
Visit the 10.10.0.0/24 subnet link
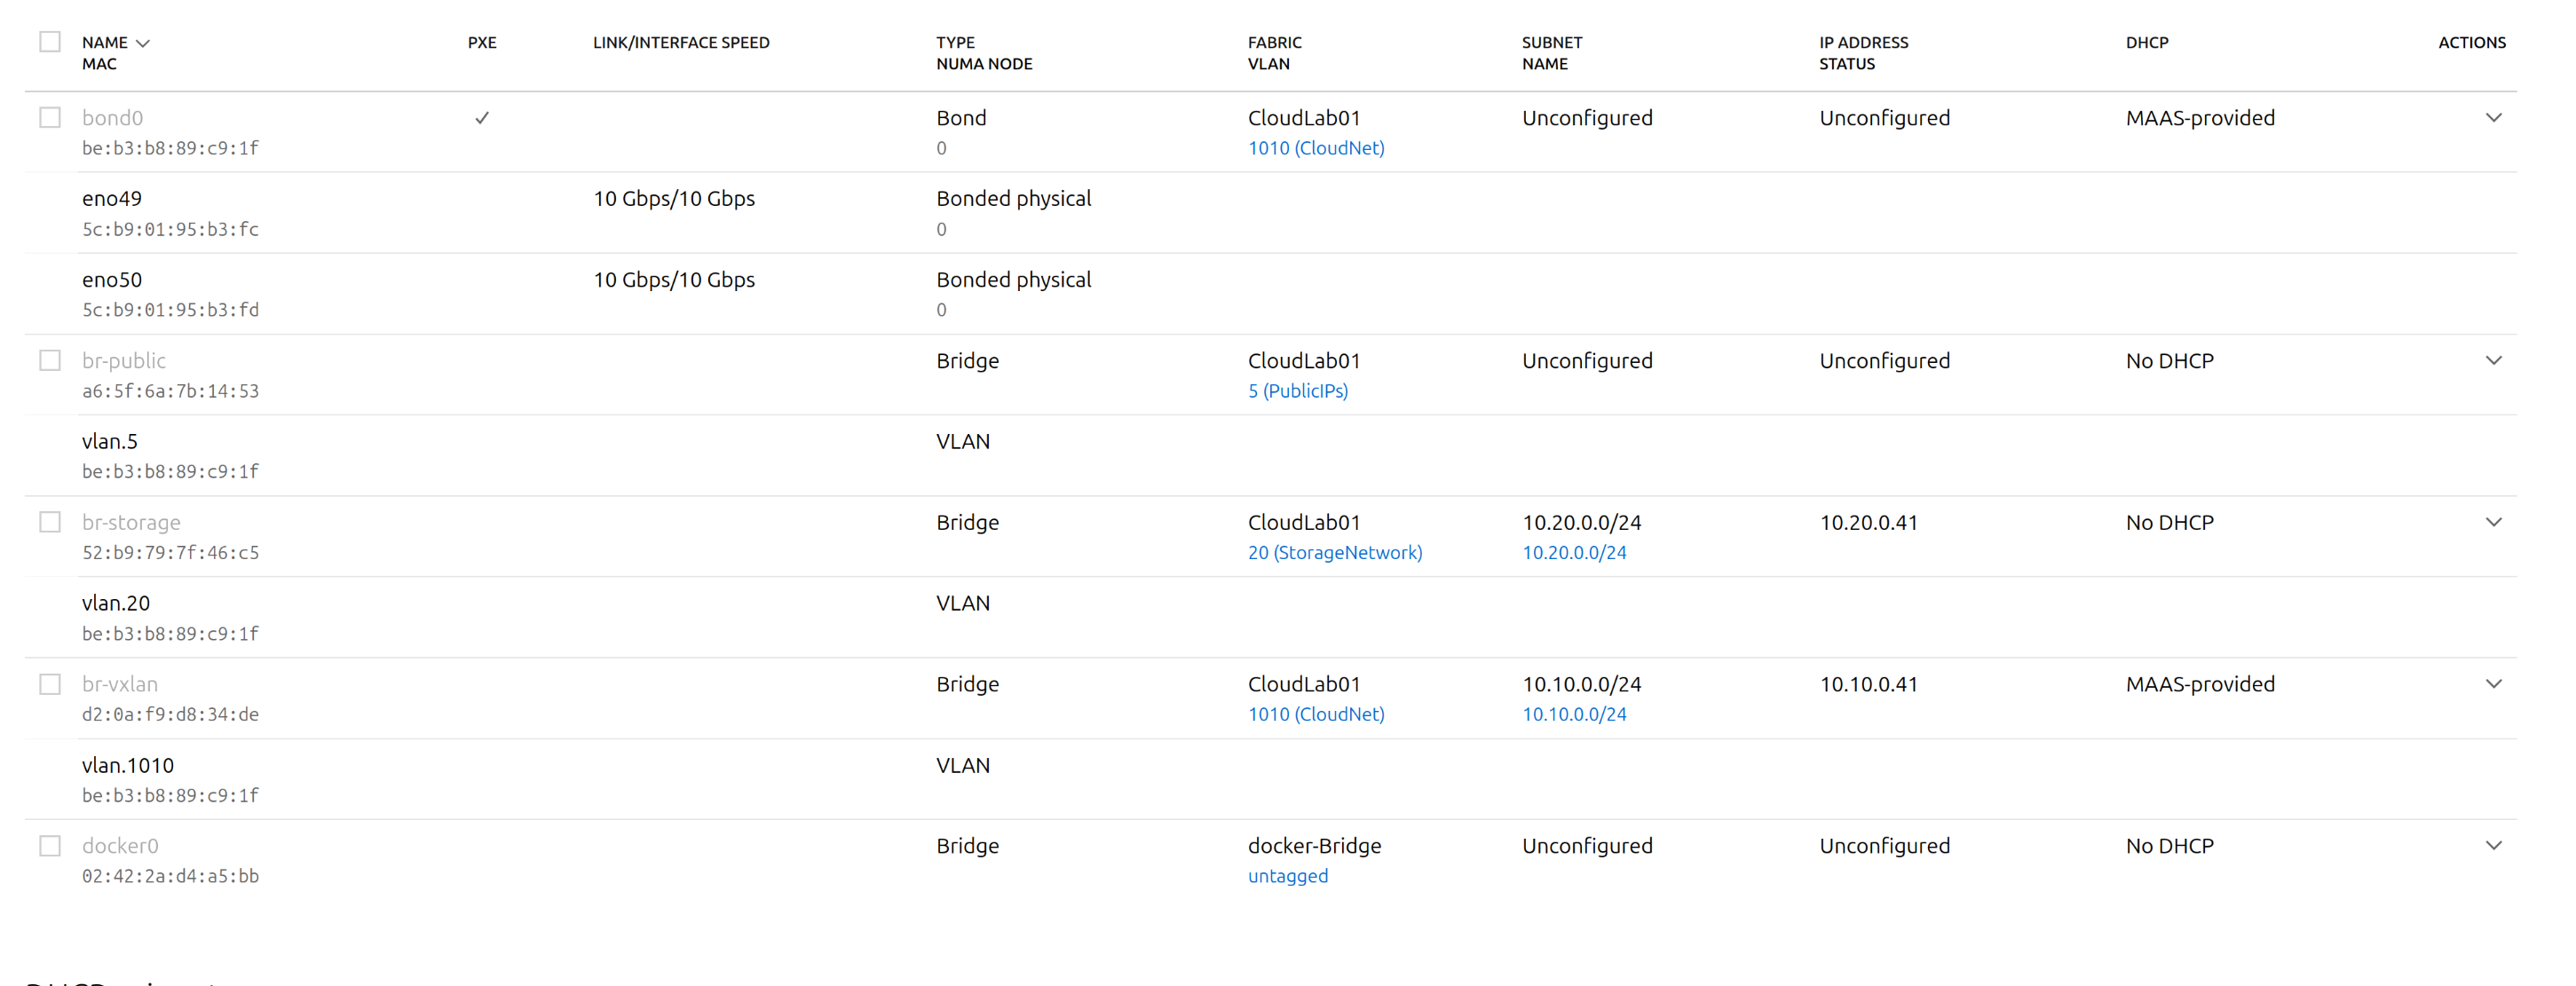point(1574,715)
